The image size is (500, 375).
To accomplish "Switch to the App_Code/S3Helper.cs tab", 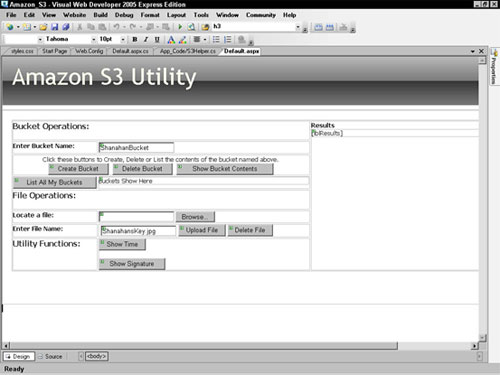I will (x=188, y=51).
